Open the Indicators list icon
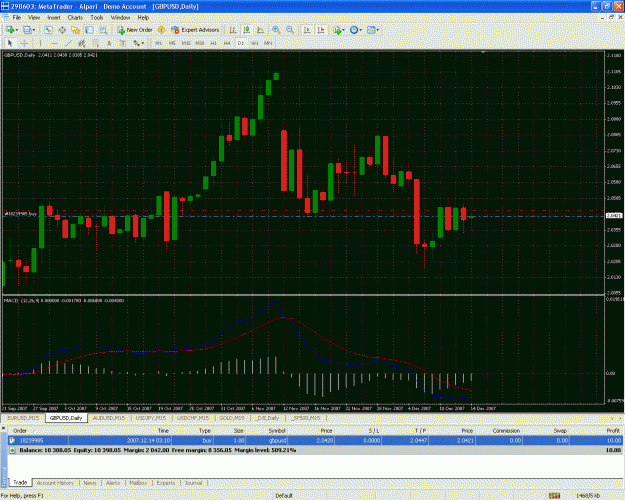This screenshot has width=625, height=500. (338, 30)
